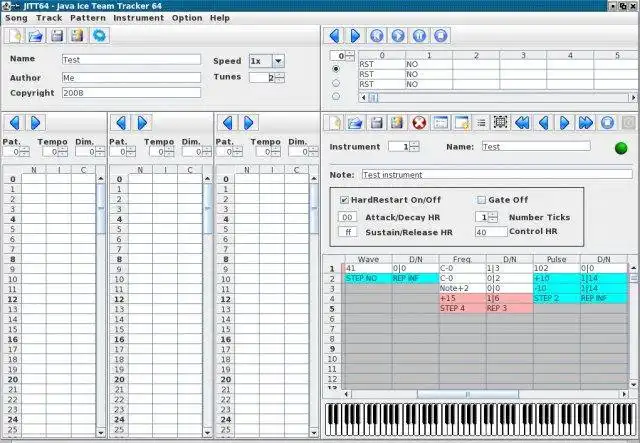Click the Author field containing Me
Image resolution: width=640 pixels, height=443 pixels.
pos(131,78)
